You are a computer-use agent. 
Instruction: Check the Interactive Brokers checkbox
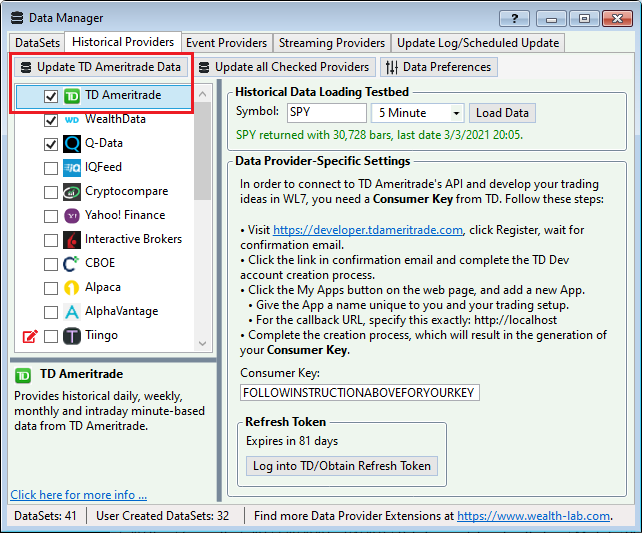coord(51,240)
